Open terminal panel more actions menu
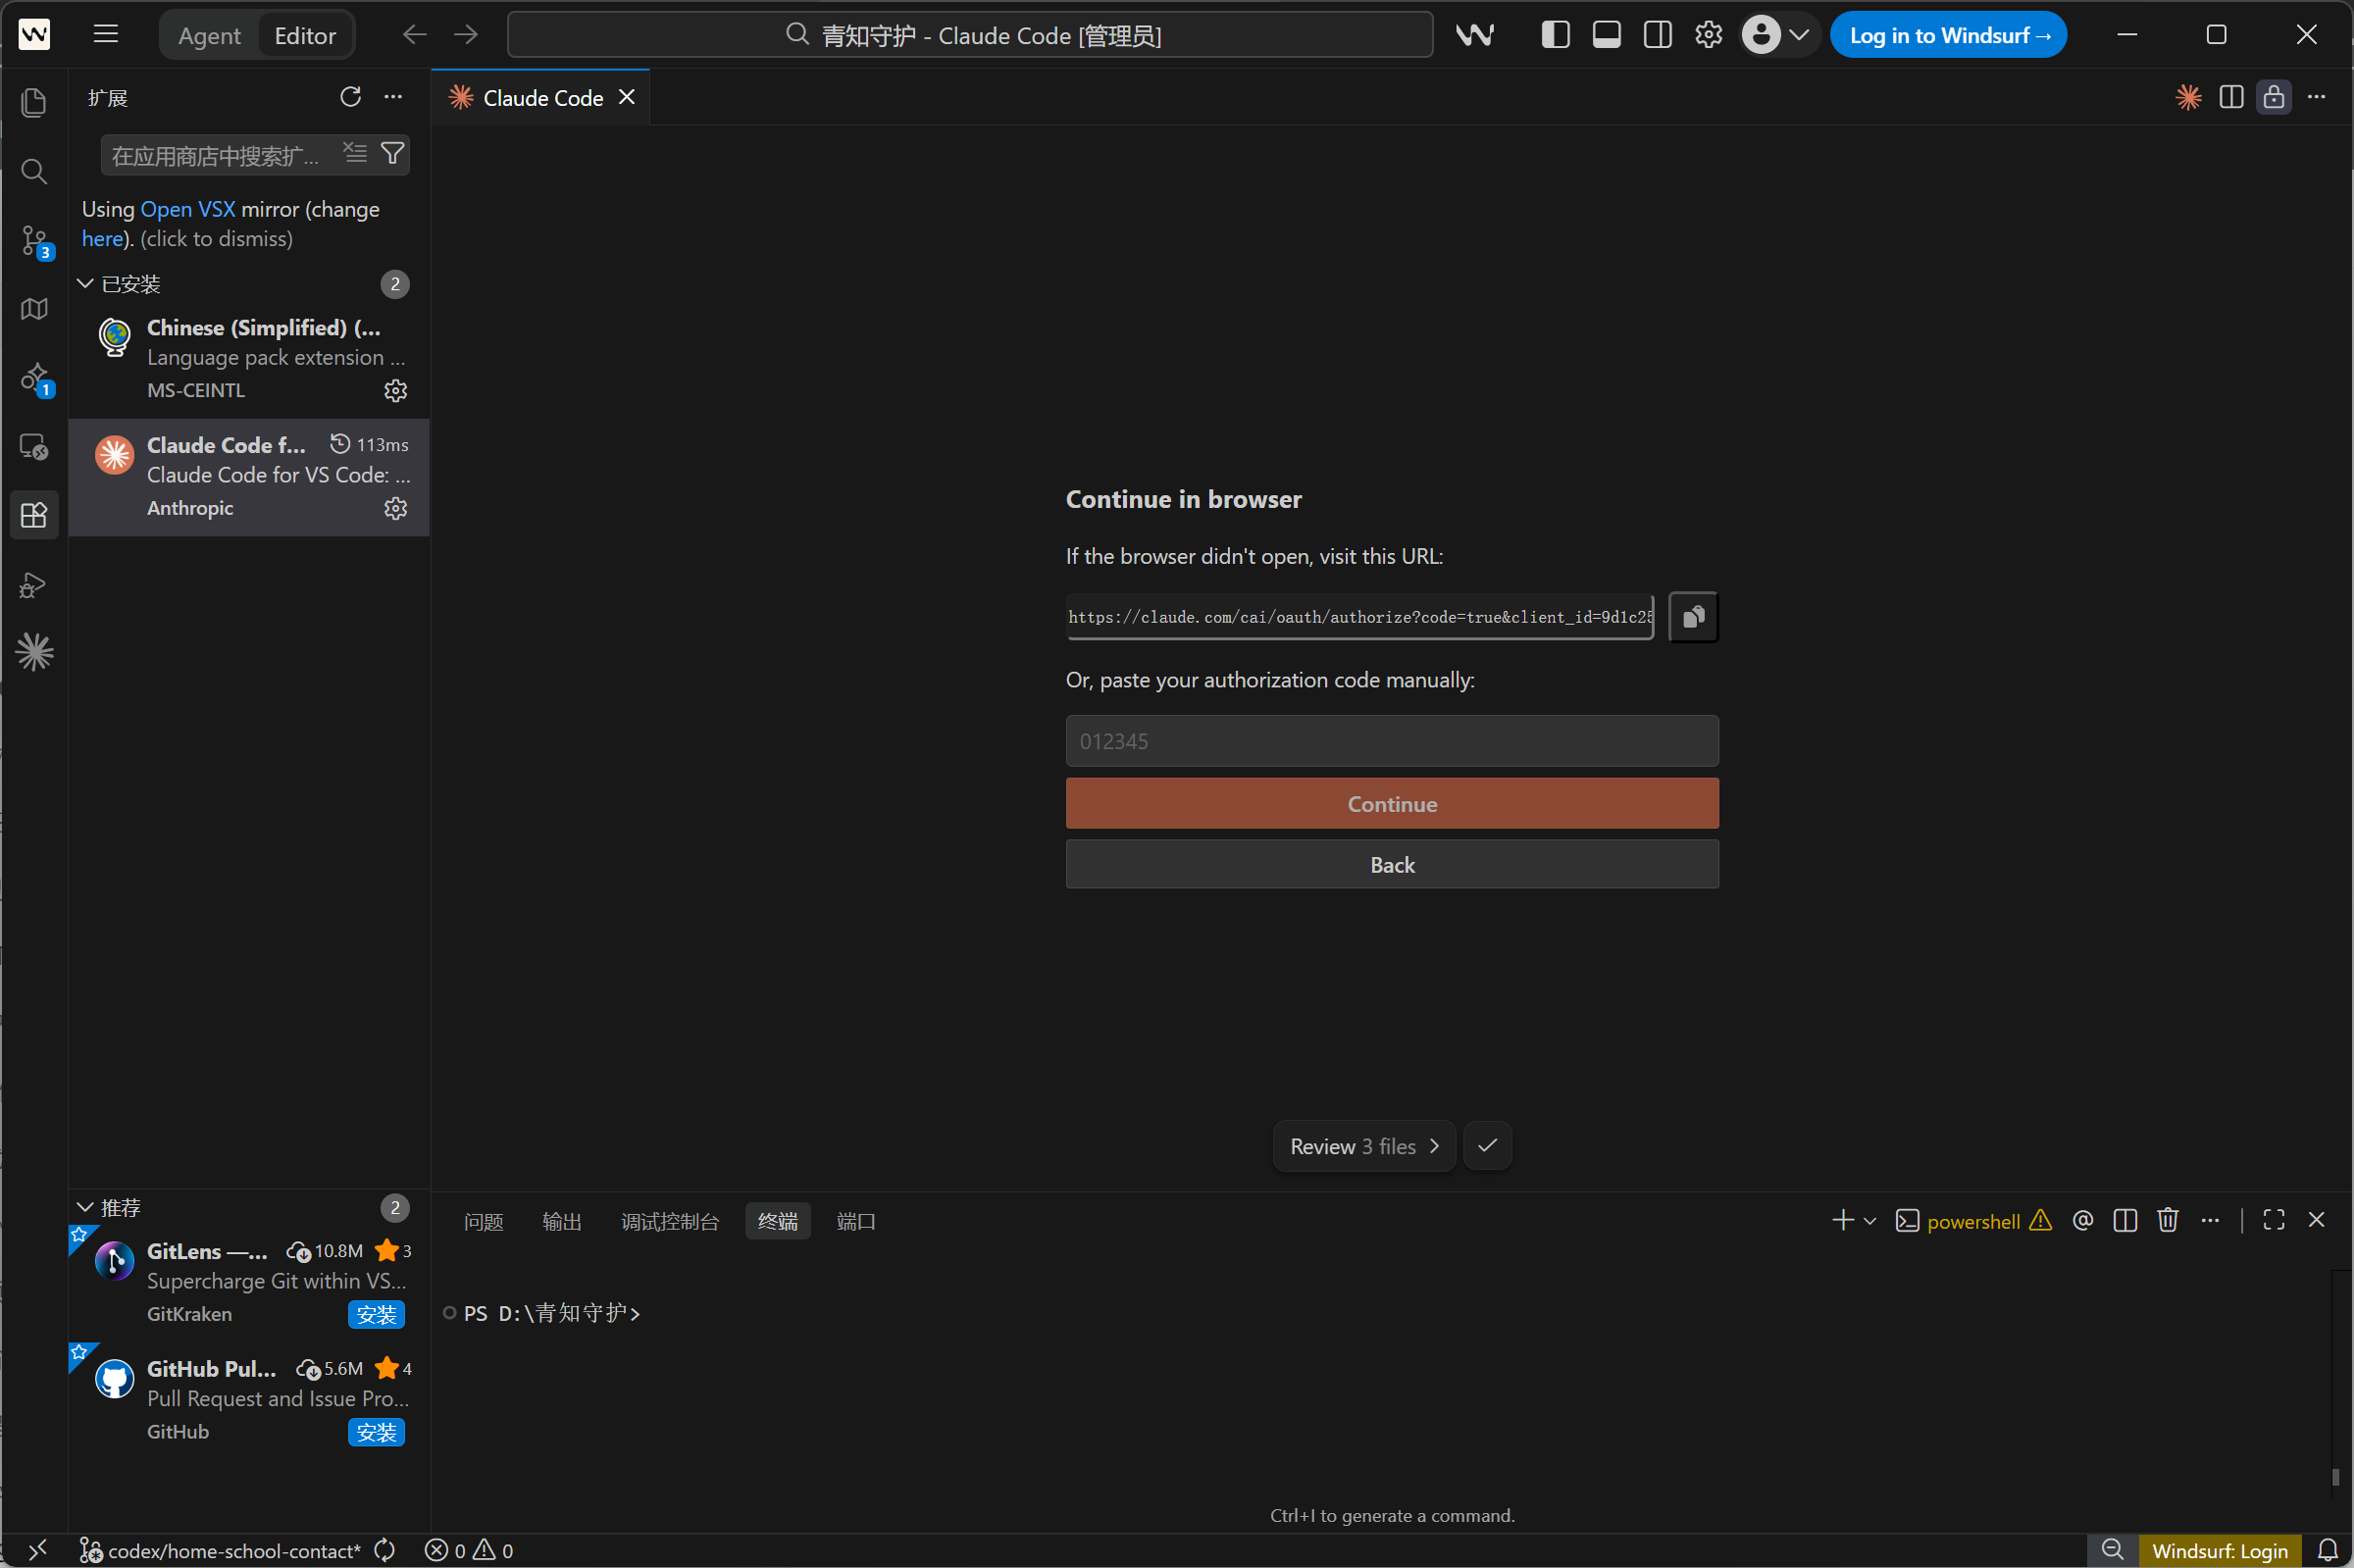The image size is (2354, 1568). [2210, 1220]
